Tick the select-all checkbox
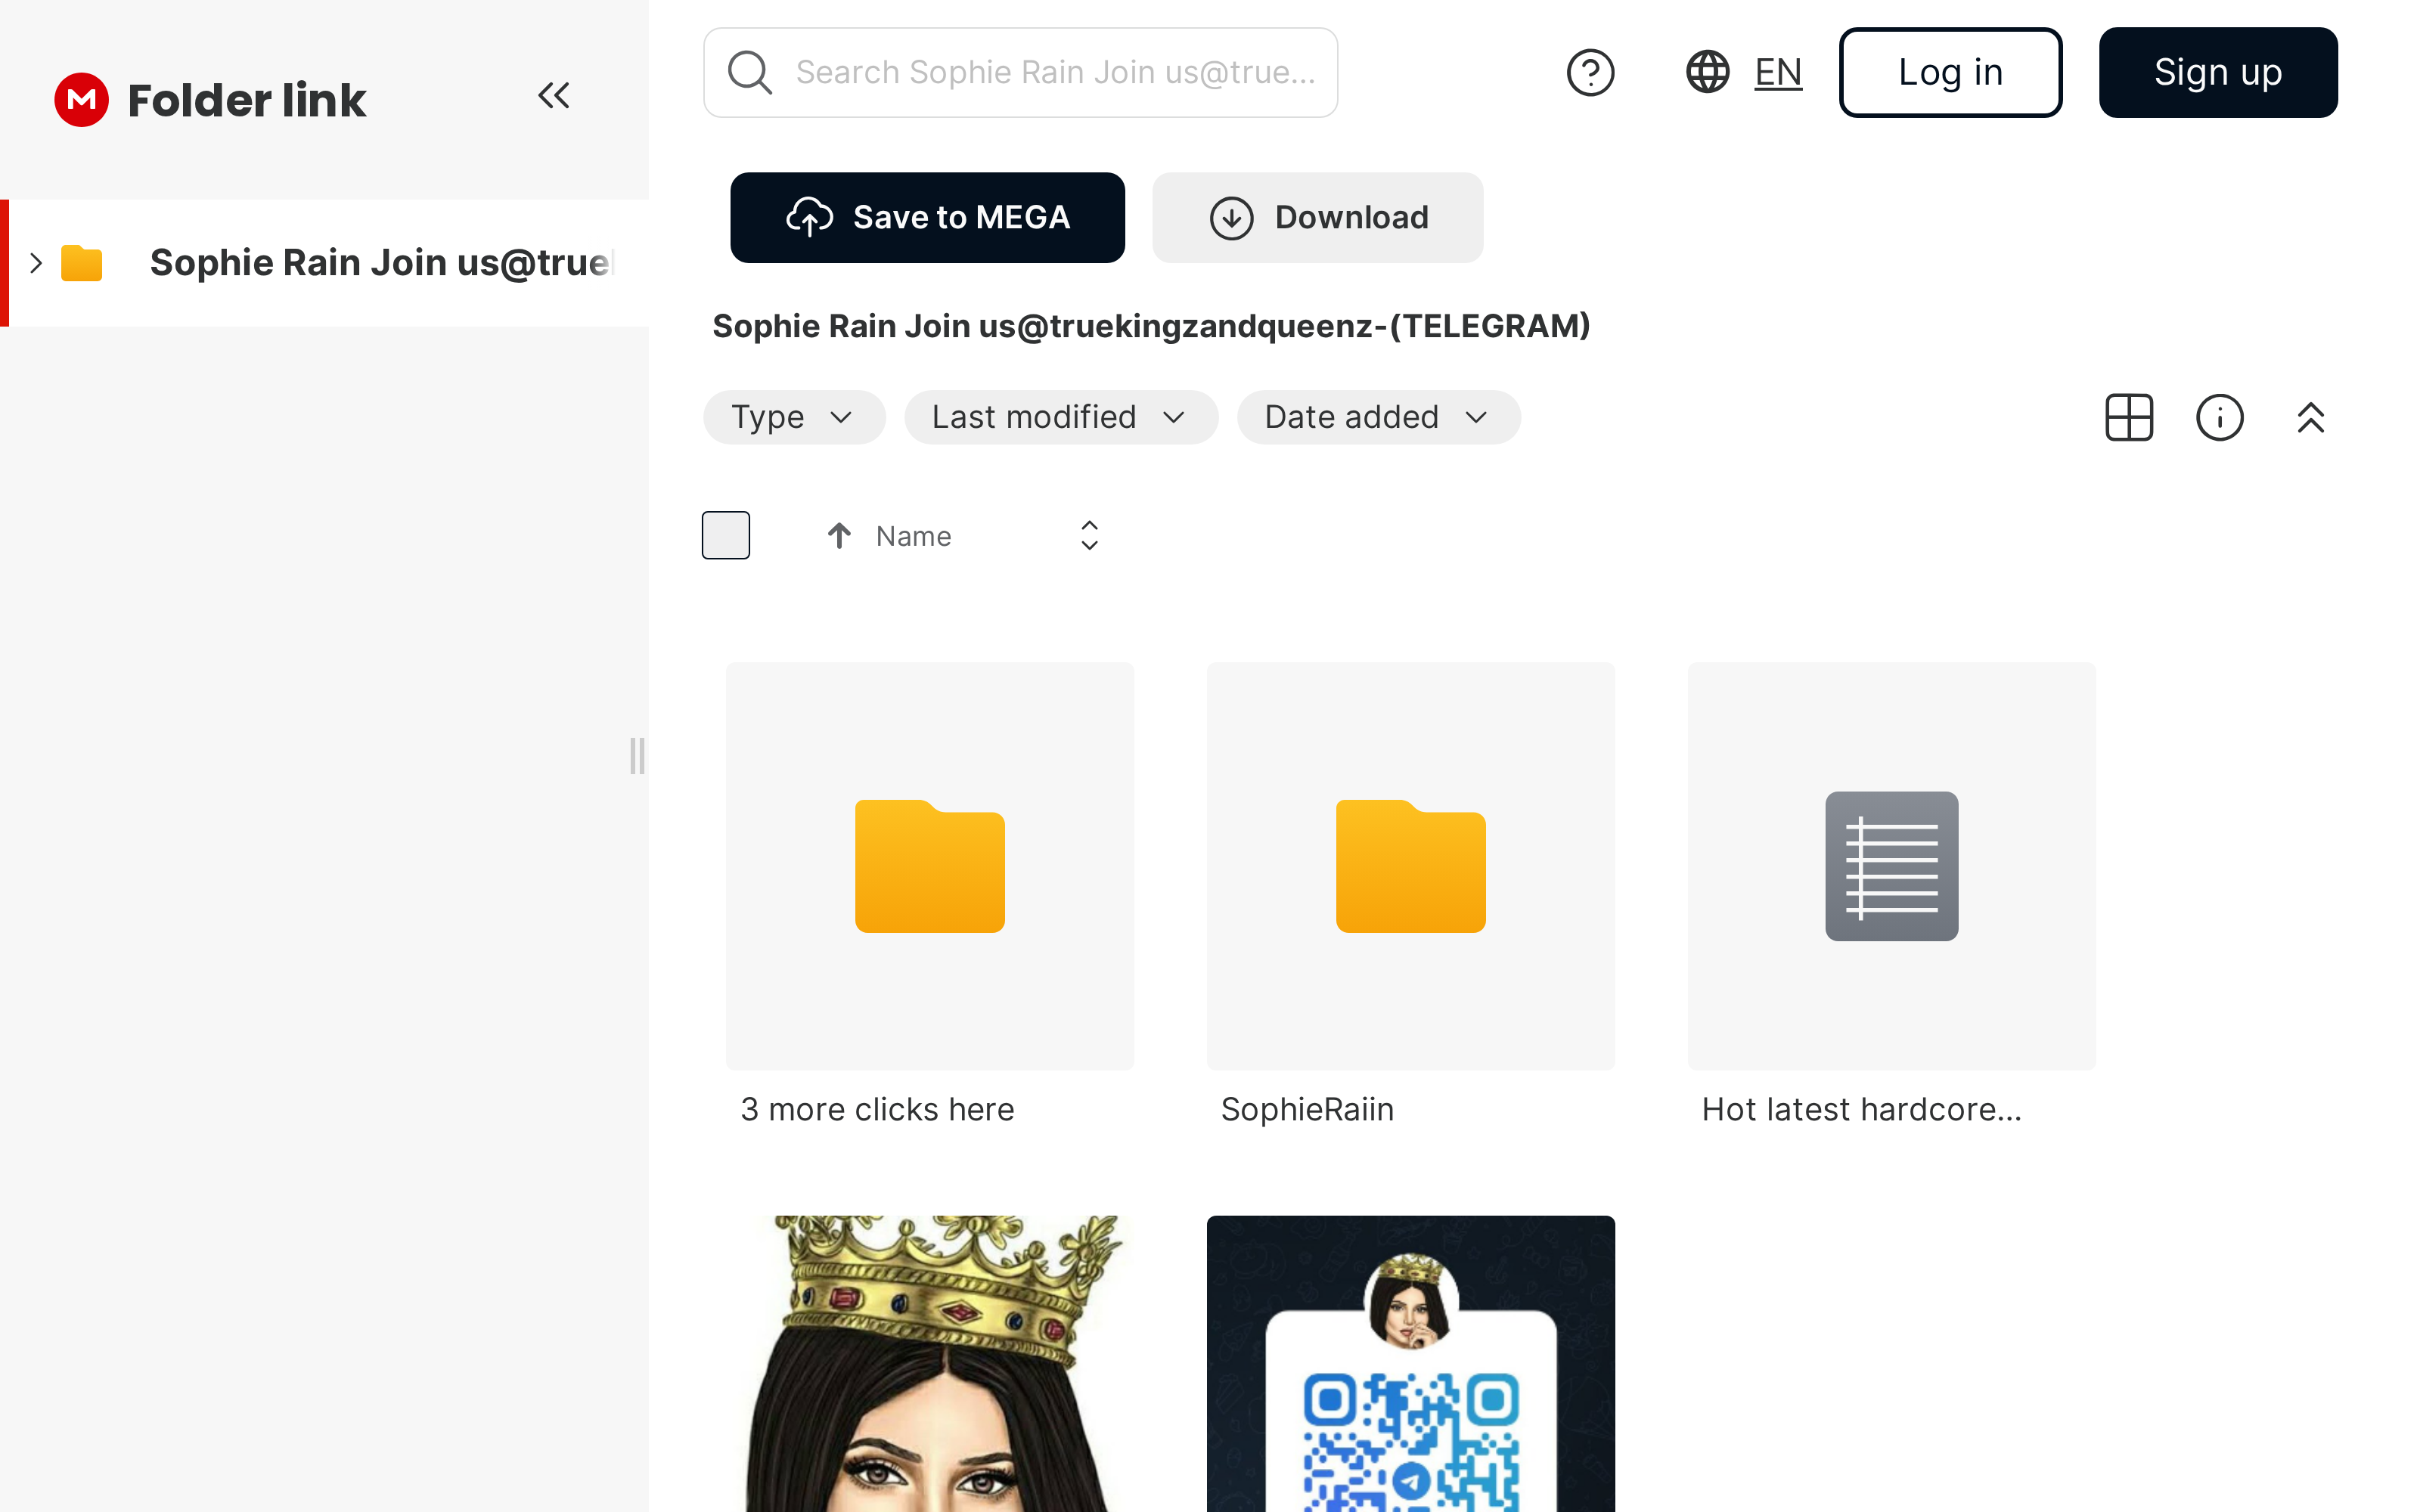The width and height of the screenshot is (2420, 1512). coord(726,535)
